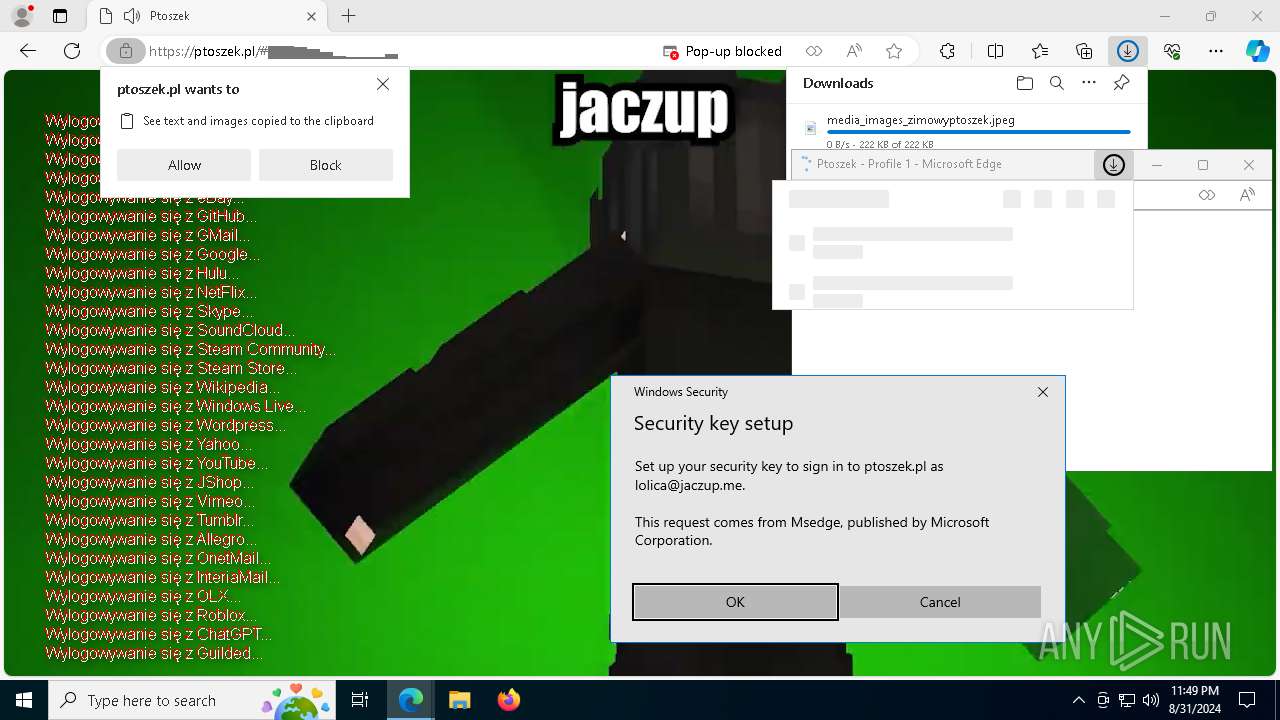Toggle split screen view icon
Image resolution: width=1280 pixels, height=720 pixels.
click(x=995, y=51)
